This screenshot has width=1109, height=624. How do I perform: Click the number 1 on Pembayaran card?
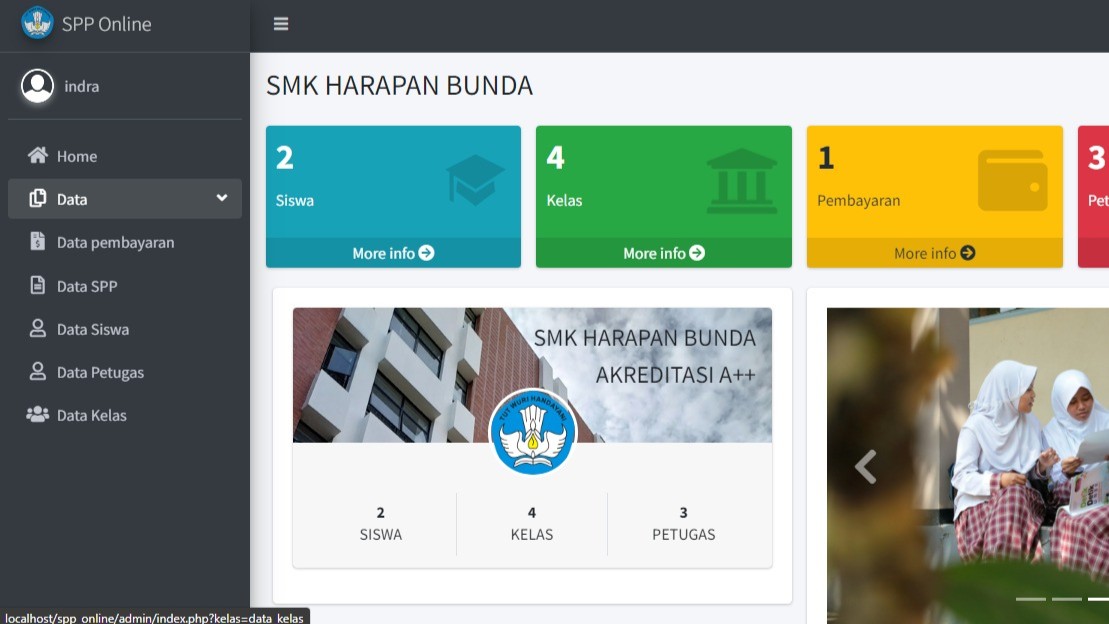tap(825, 158)
